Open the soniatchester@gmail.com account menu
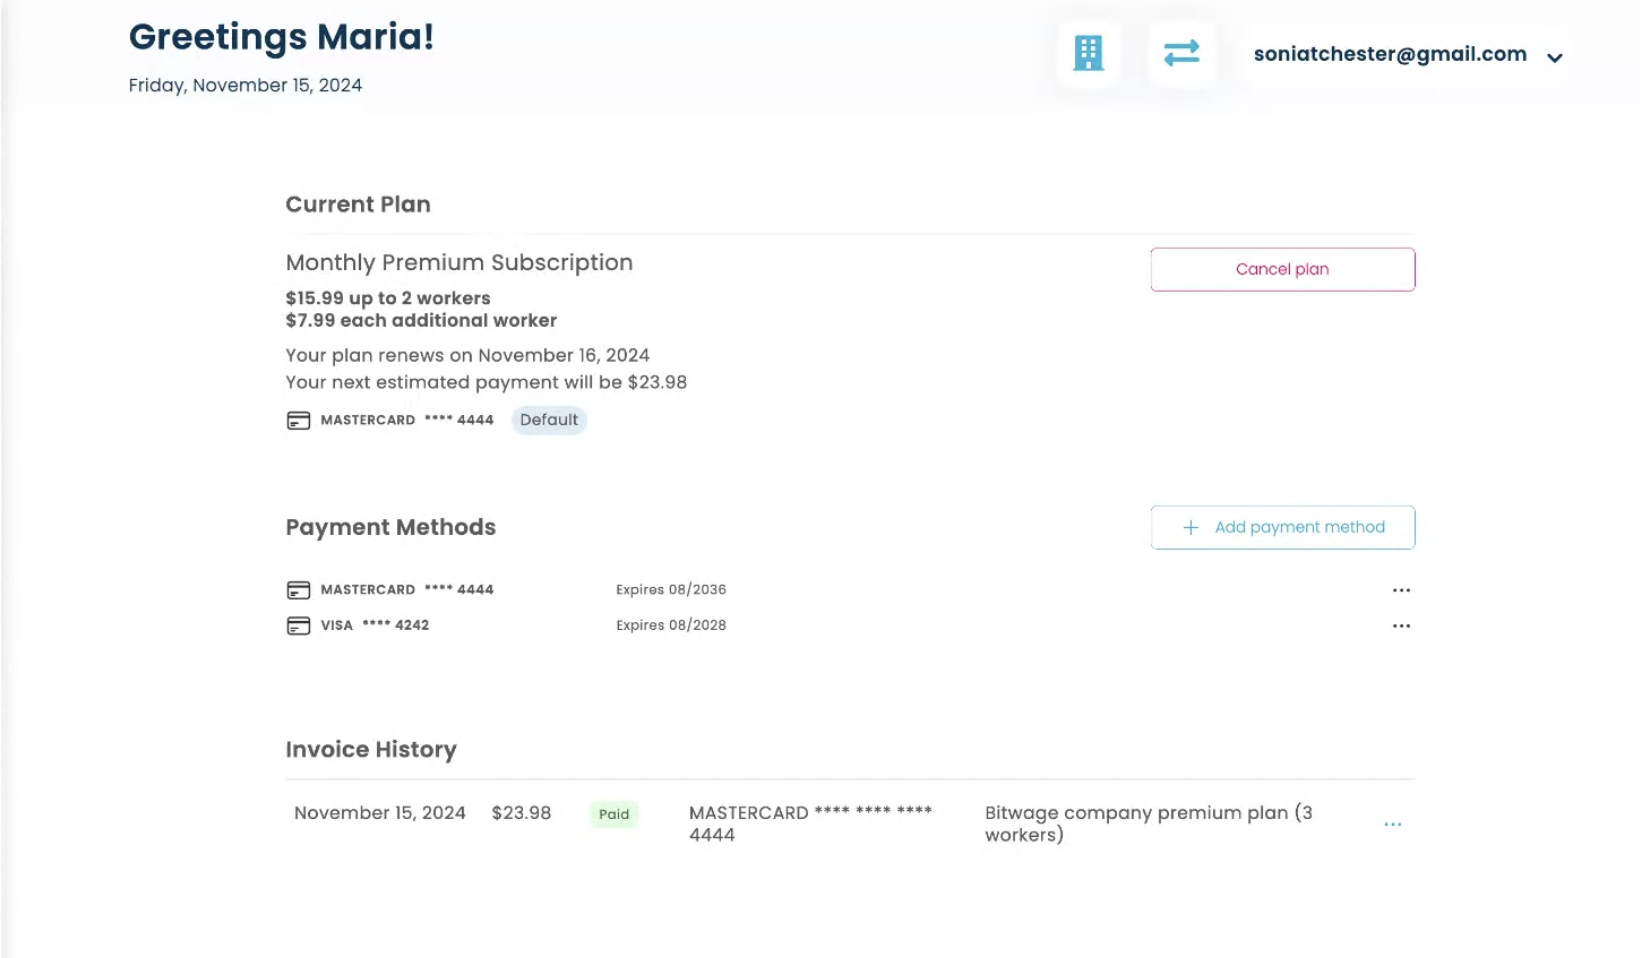Image resolution: width=1640 pixels, height=958 pixels. [1389, 54]
